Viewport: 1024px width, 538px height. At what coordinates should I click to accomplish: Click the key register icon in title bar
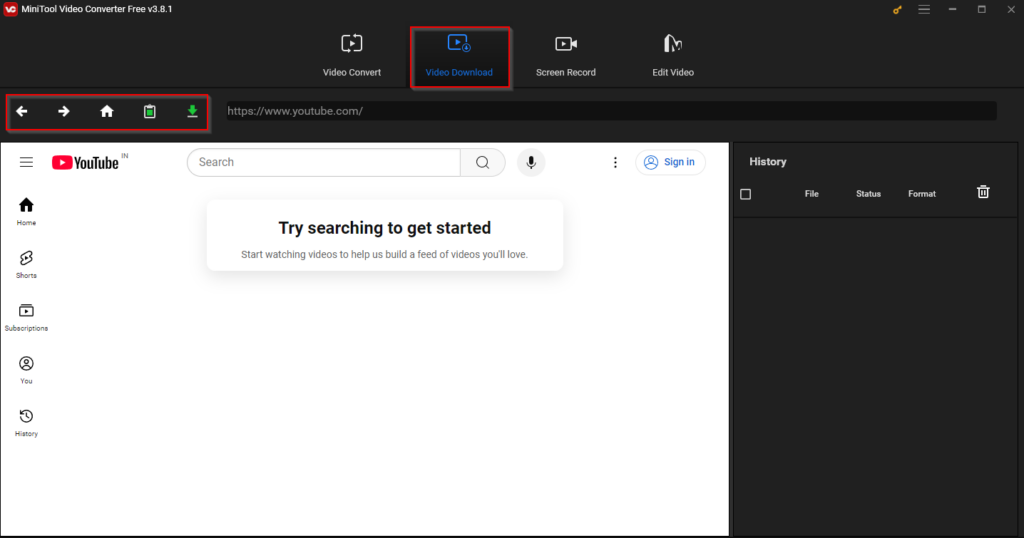[897, 10]
